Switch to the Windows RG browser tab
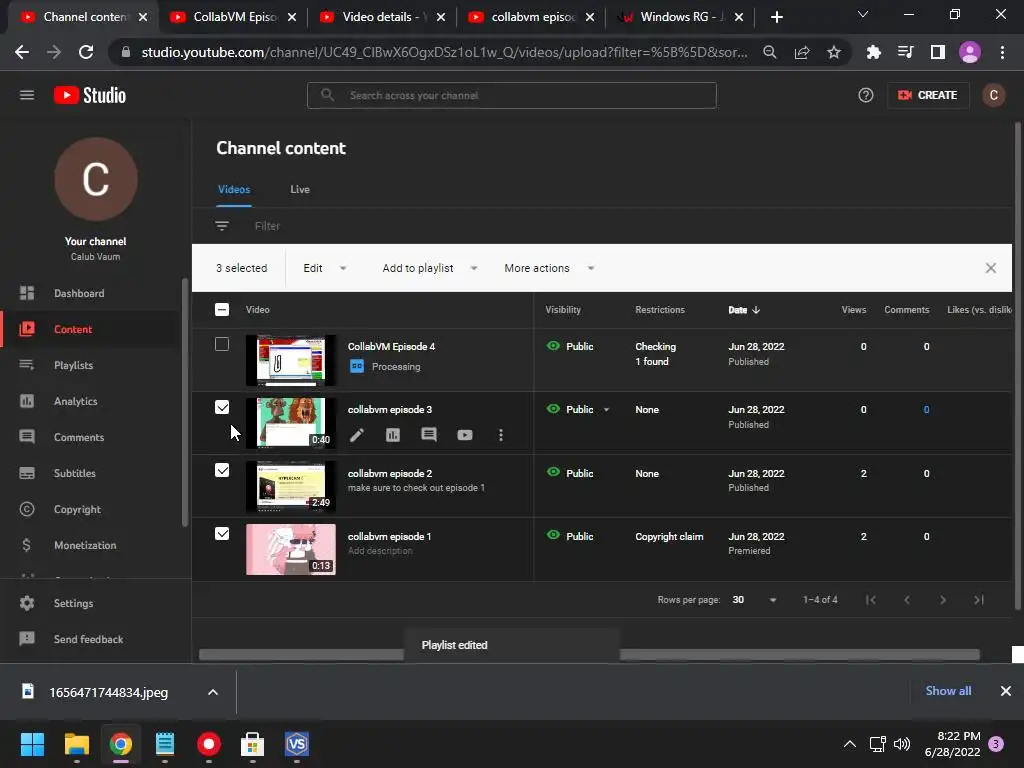 [x=680, y=17]
